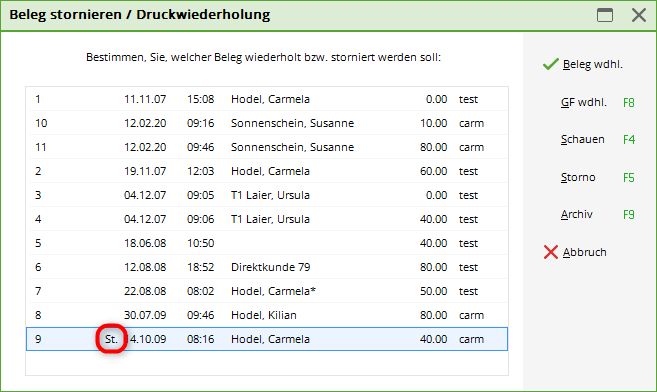657x392 pixels.
Task: Maximize the dialog window
Action: click(605, 15)
